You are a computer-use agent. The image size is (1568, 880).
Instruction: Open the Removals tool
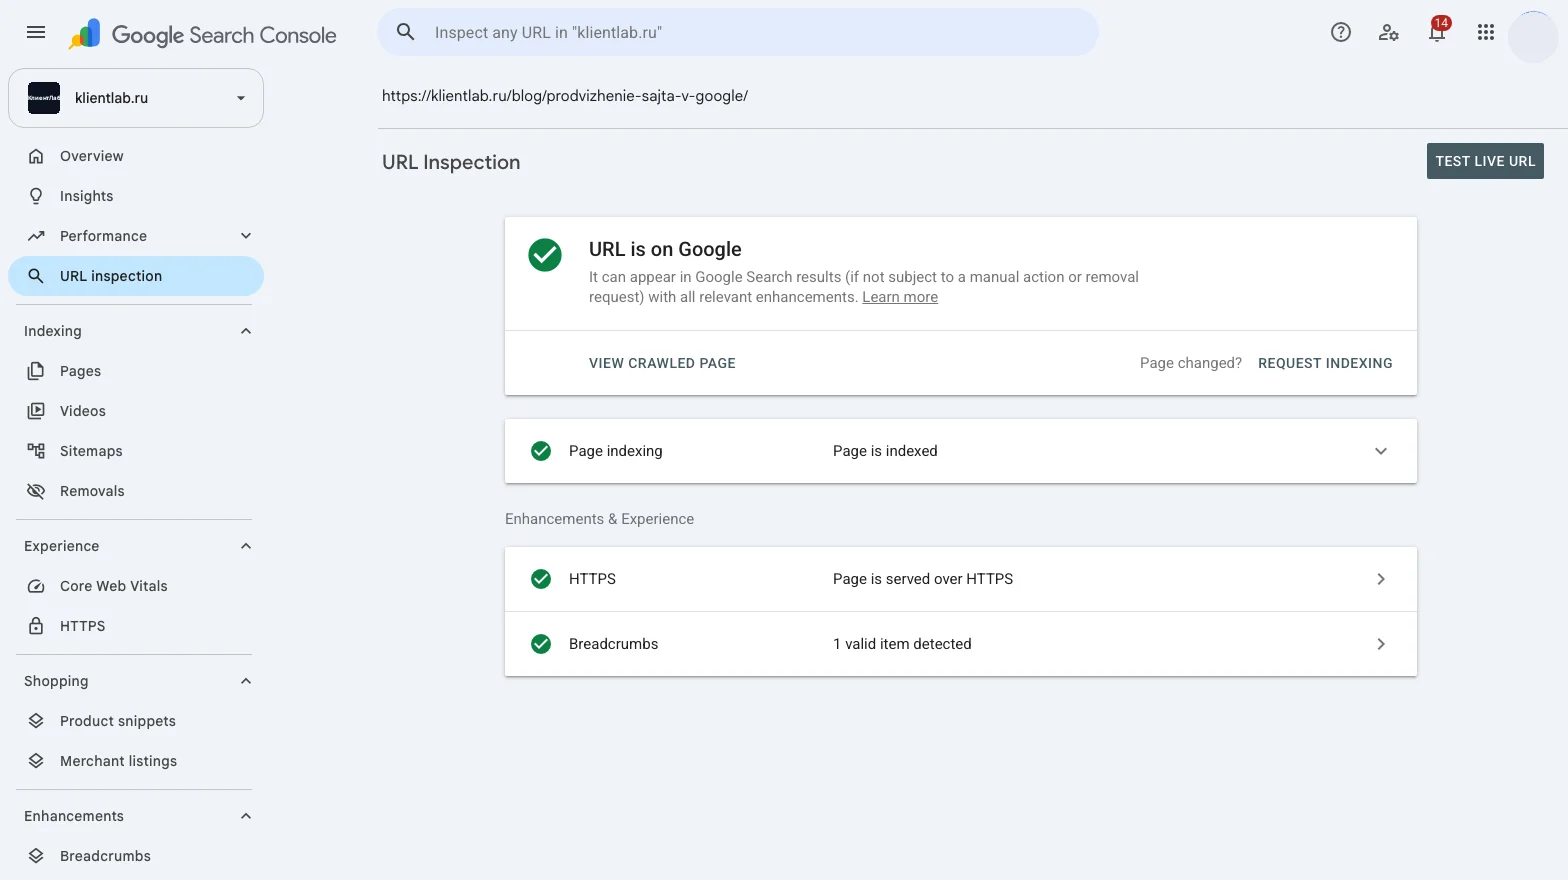point(136,491)
